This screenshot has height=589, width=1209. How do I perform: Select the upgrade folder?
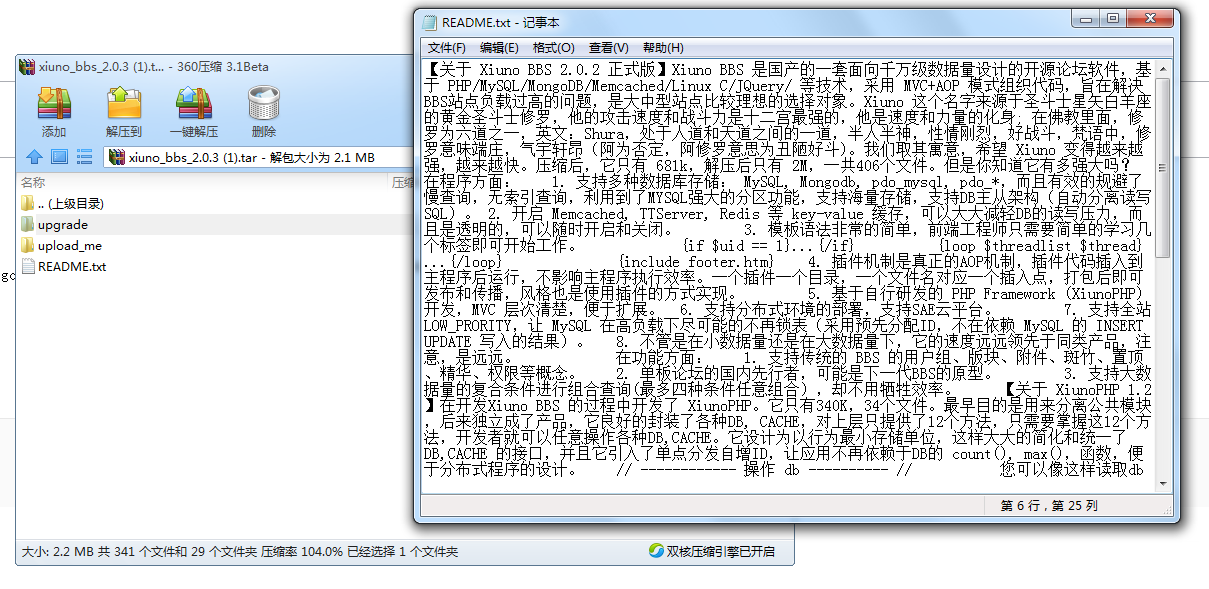63,225
